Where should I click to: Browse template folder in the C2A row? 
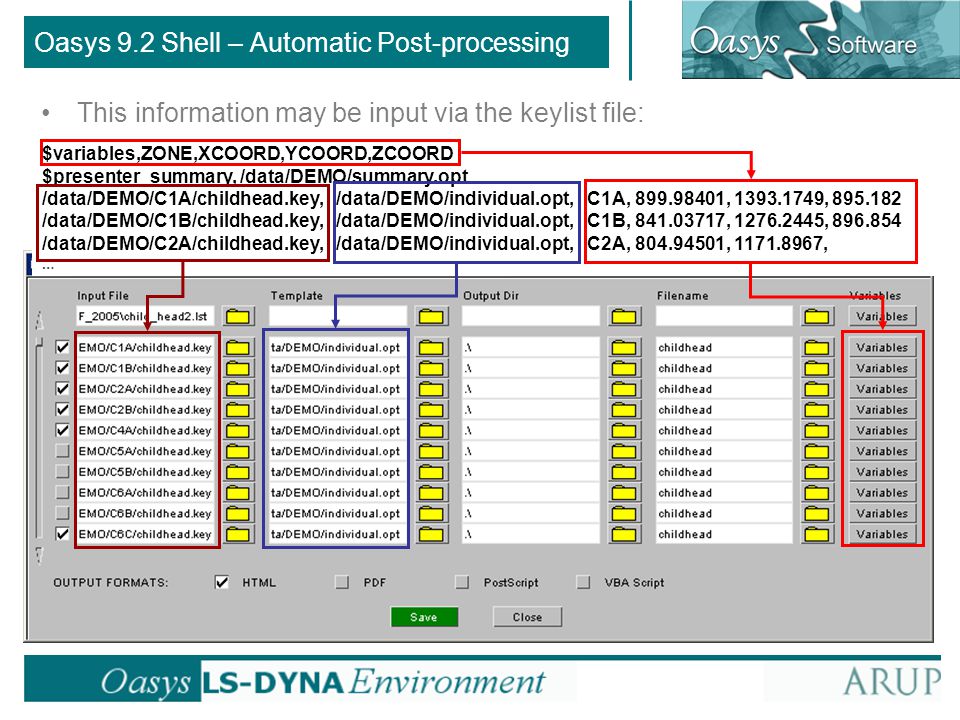[431, 389]
